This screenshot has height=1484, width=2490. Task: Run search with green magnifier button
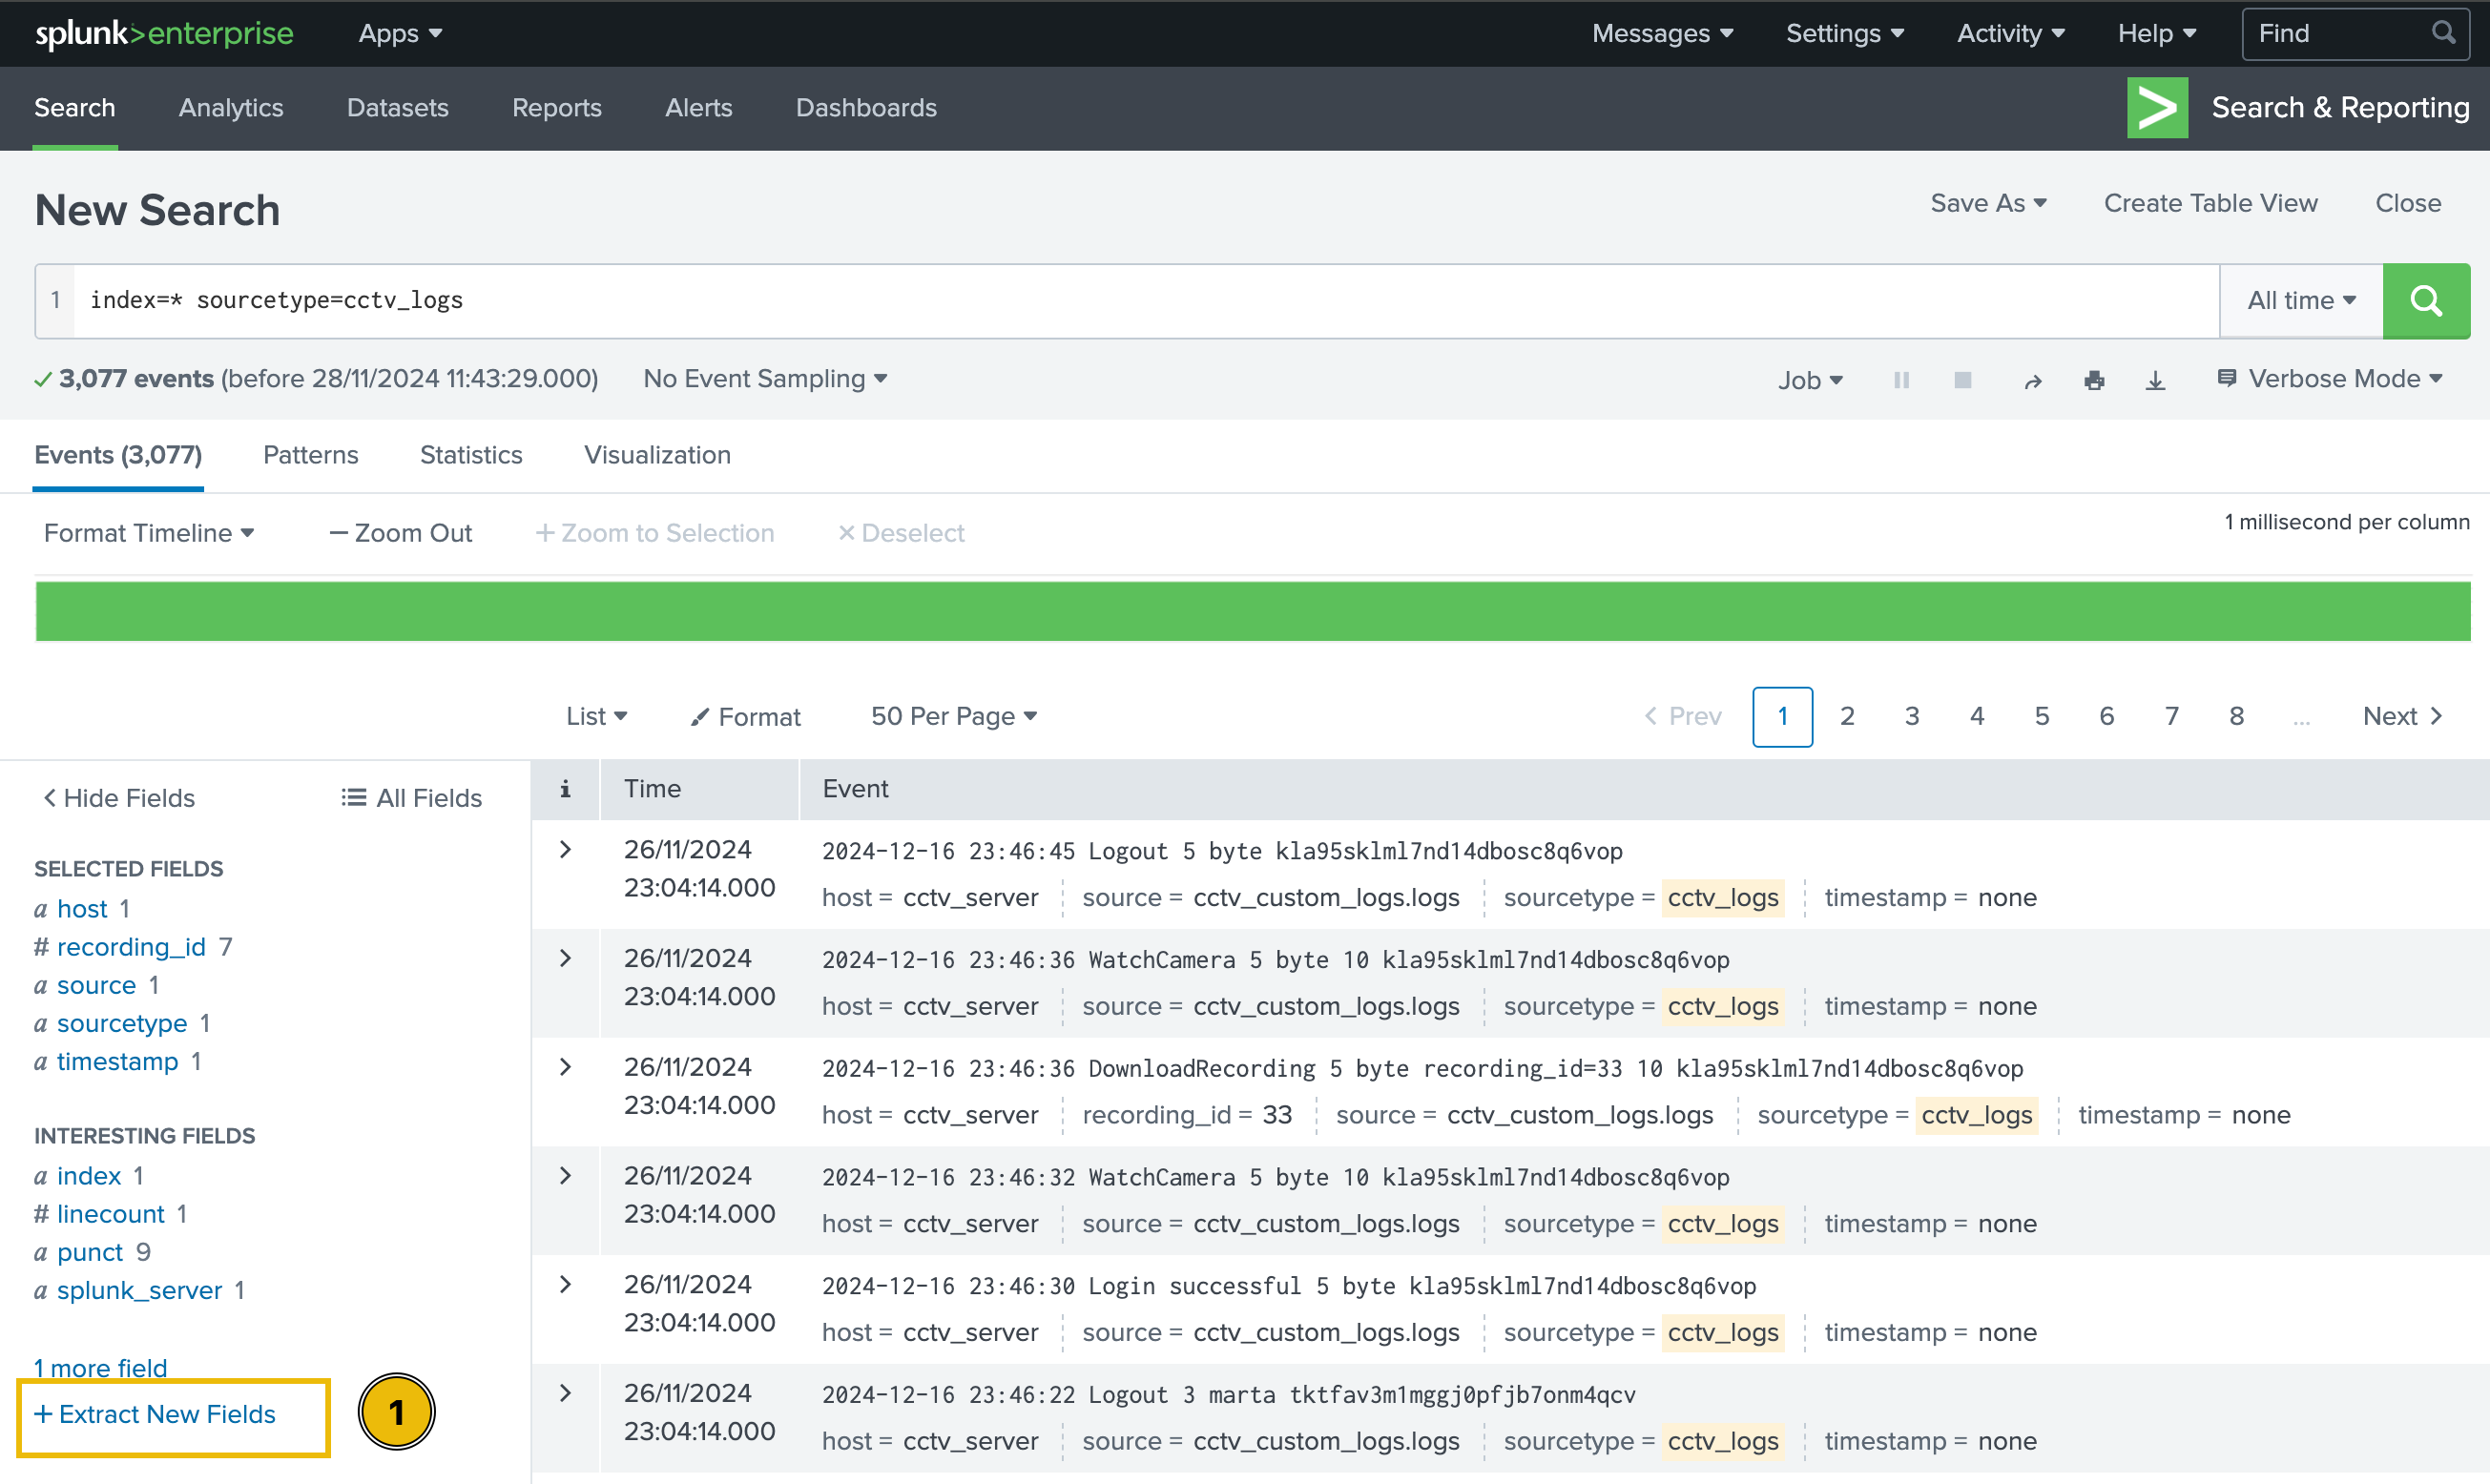coord(2426,300)
